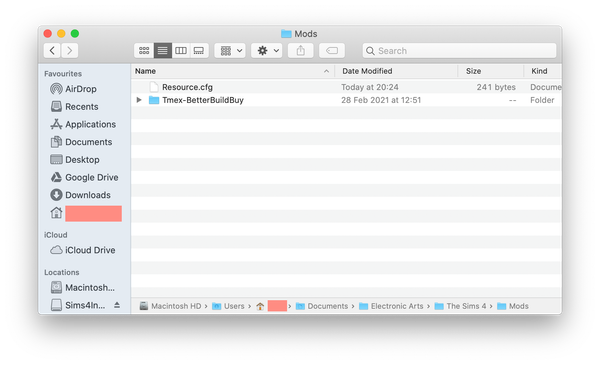Image resolution: width=600 pixels, height=365 pixels.
Task: Select the Resource.cfg file
Action: (187, 87)
